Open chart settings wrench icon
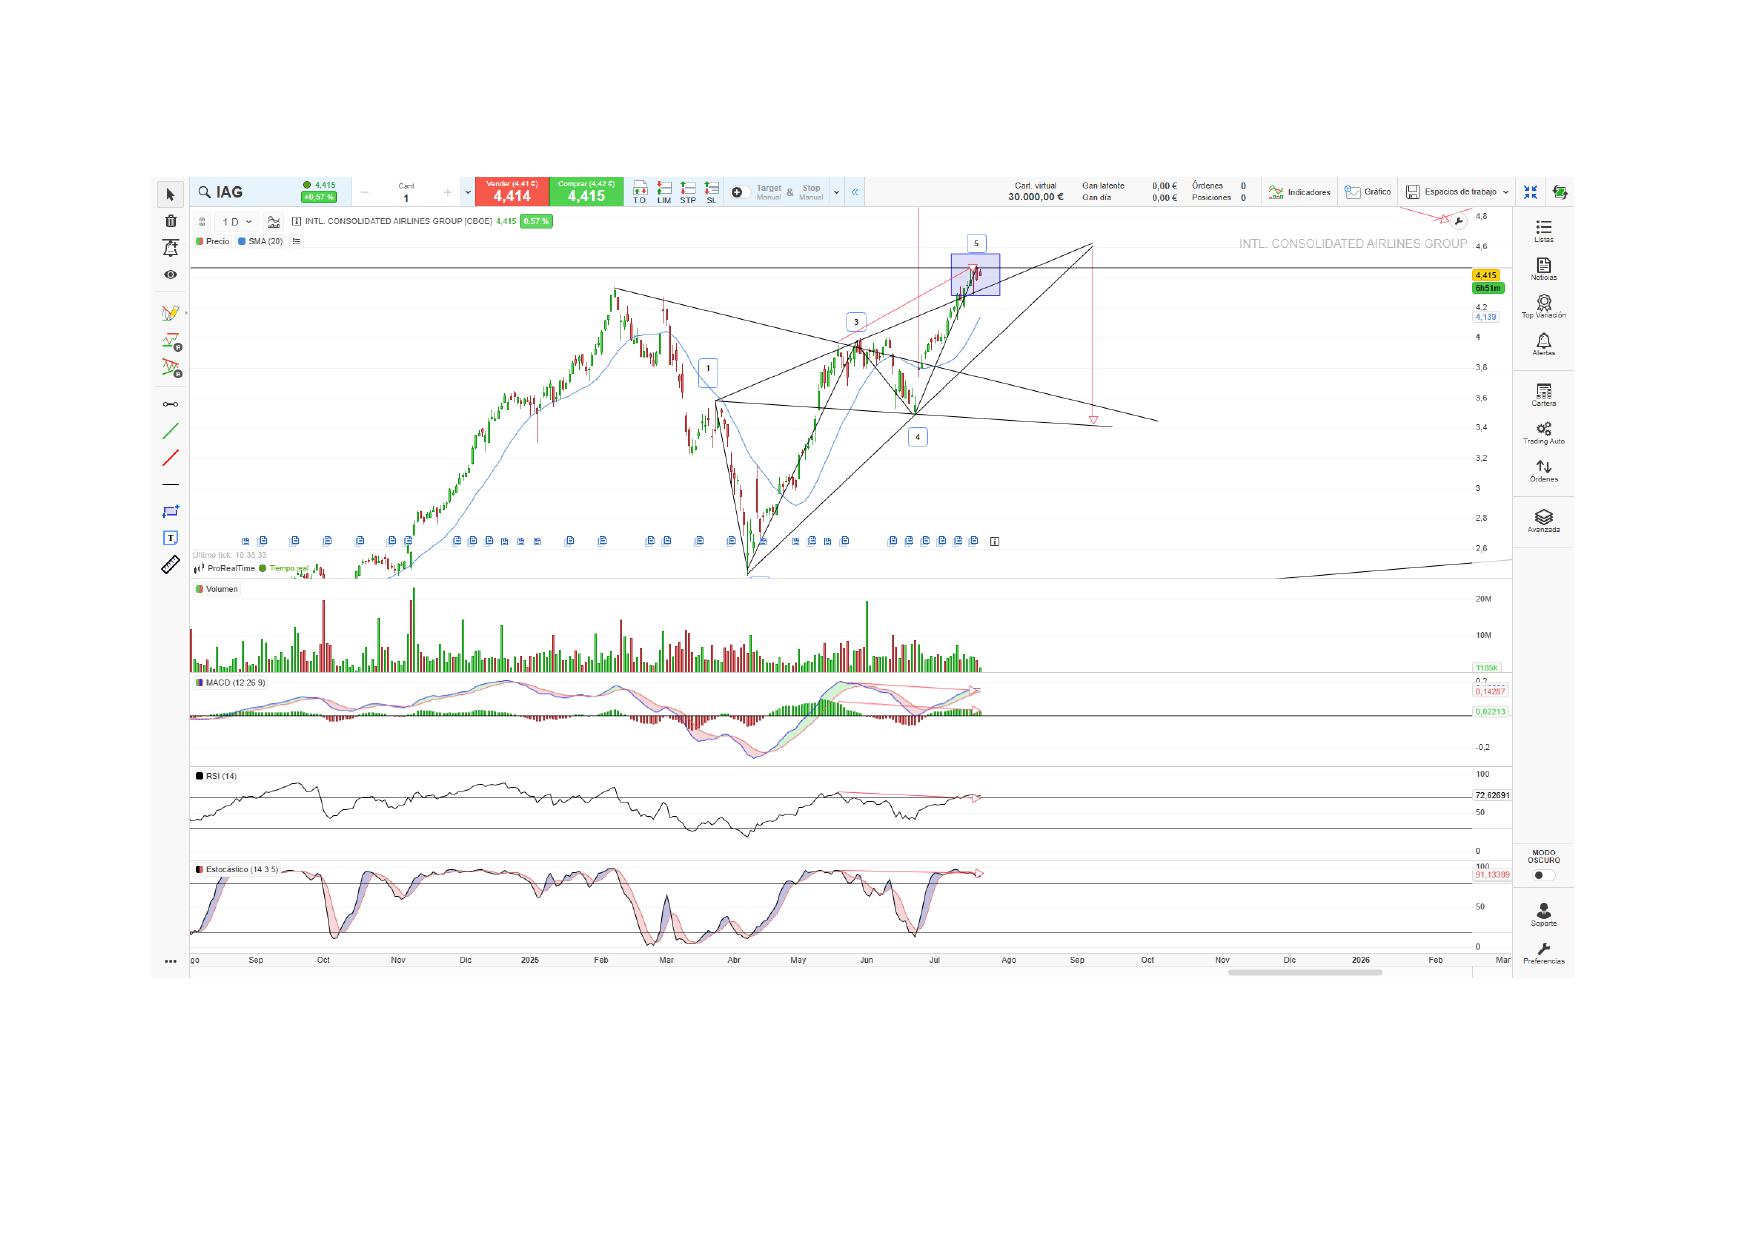Image resolution: width=1754 pixels, height=1240 pixels. [1458, 222]
